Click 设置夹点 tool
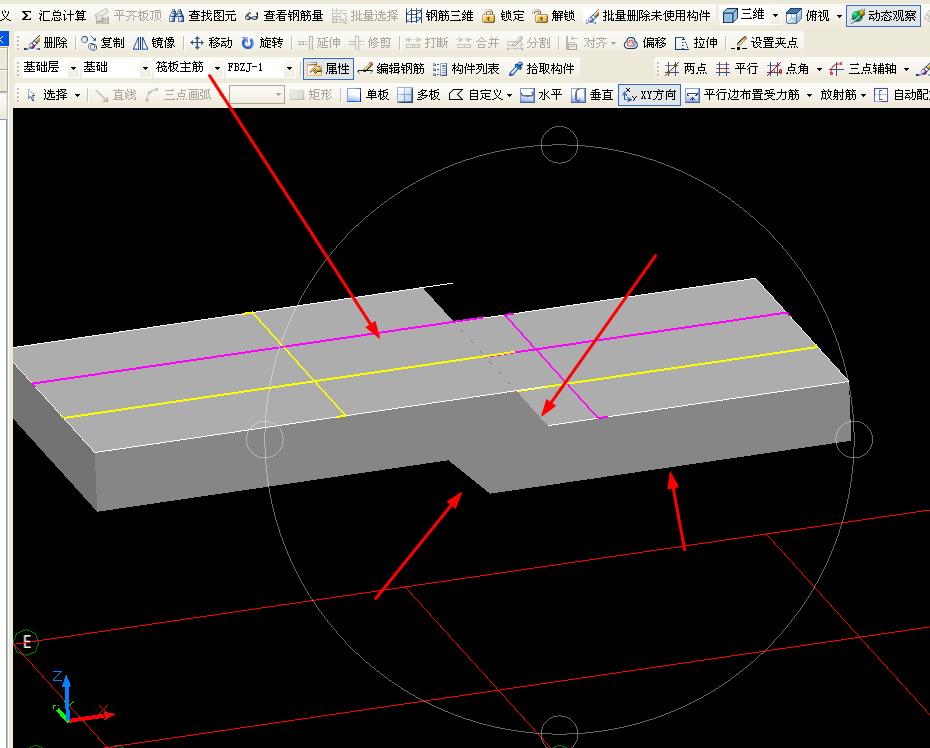 point(765,43)
